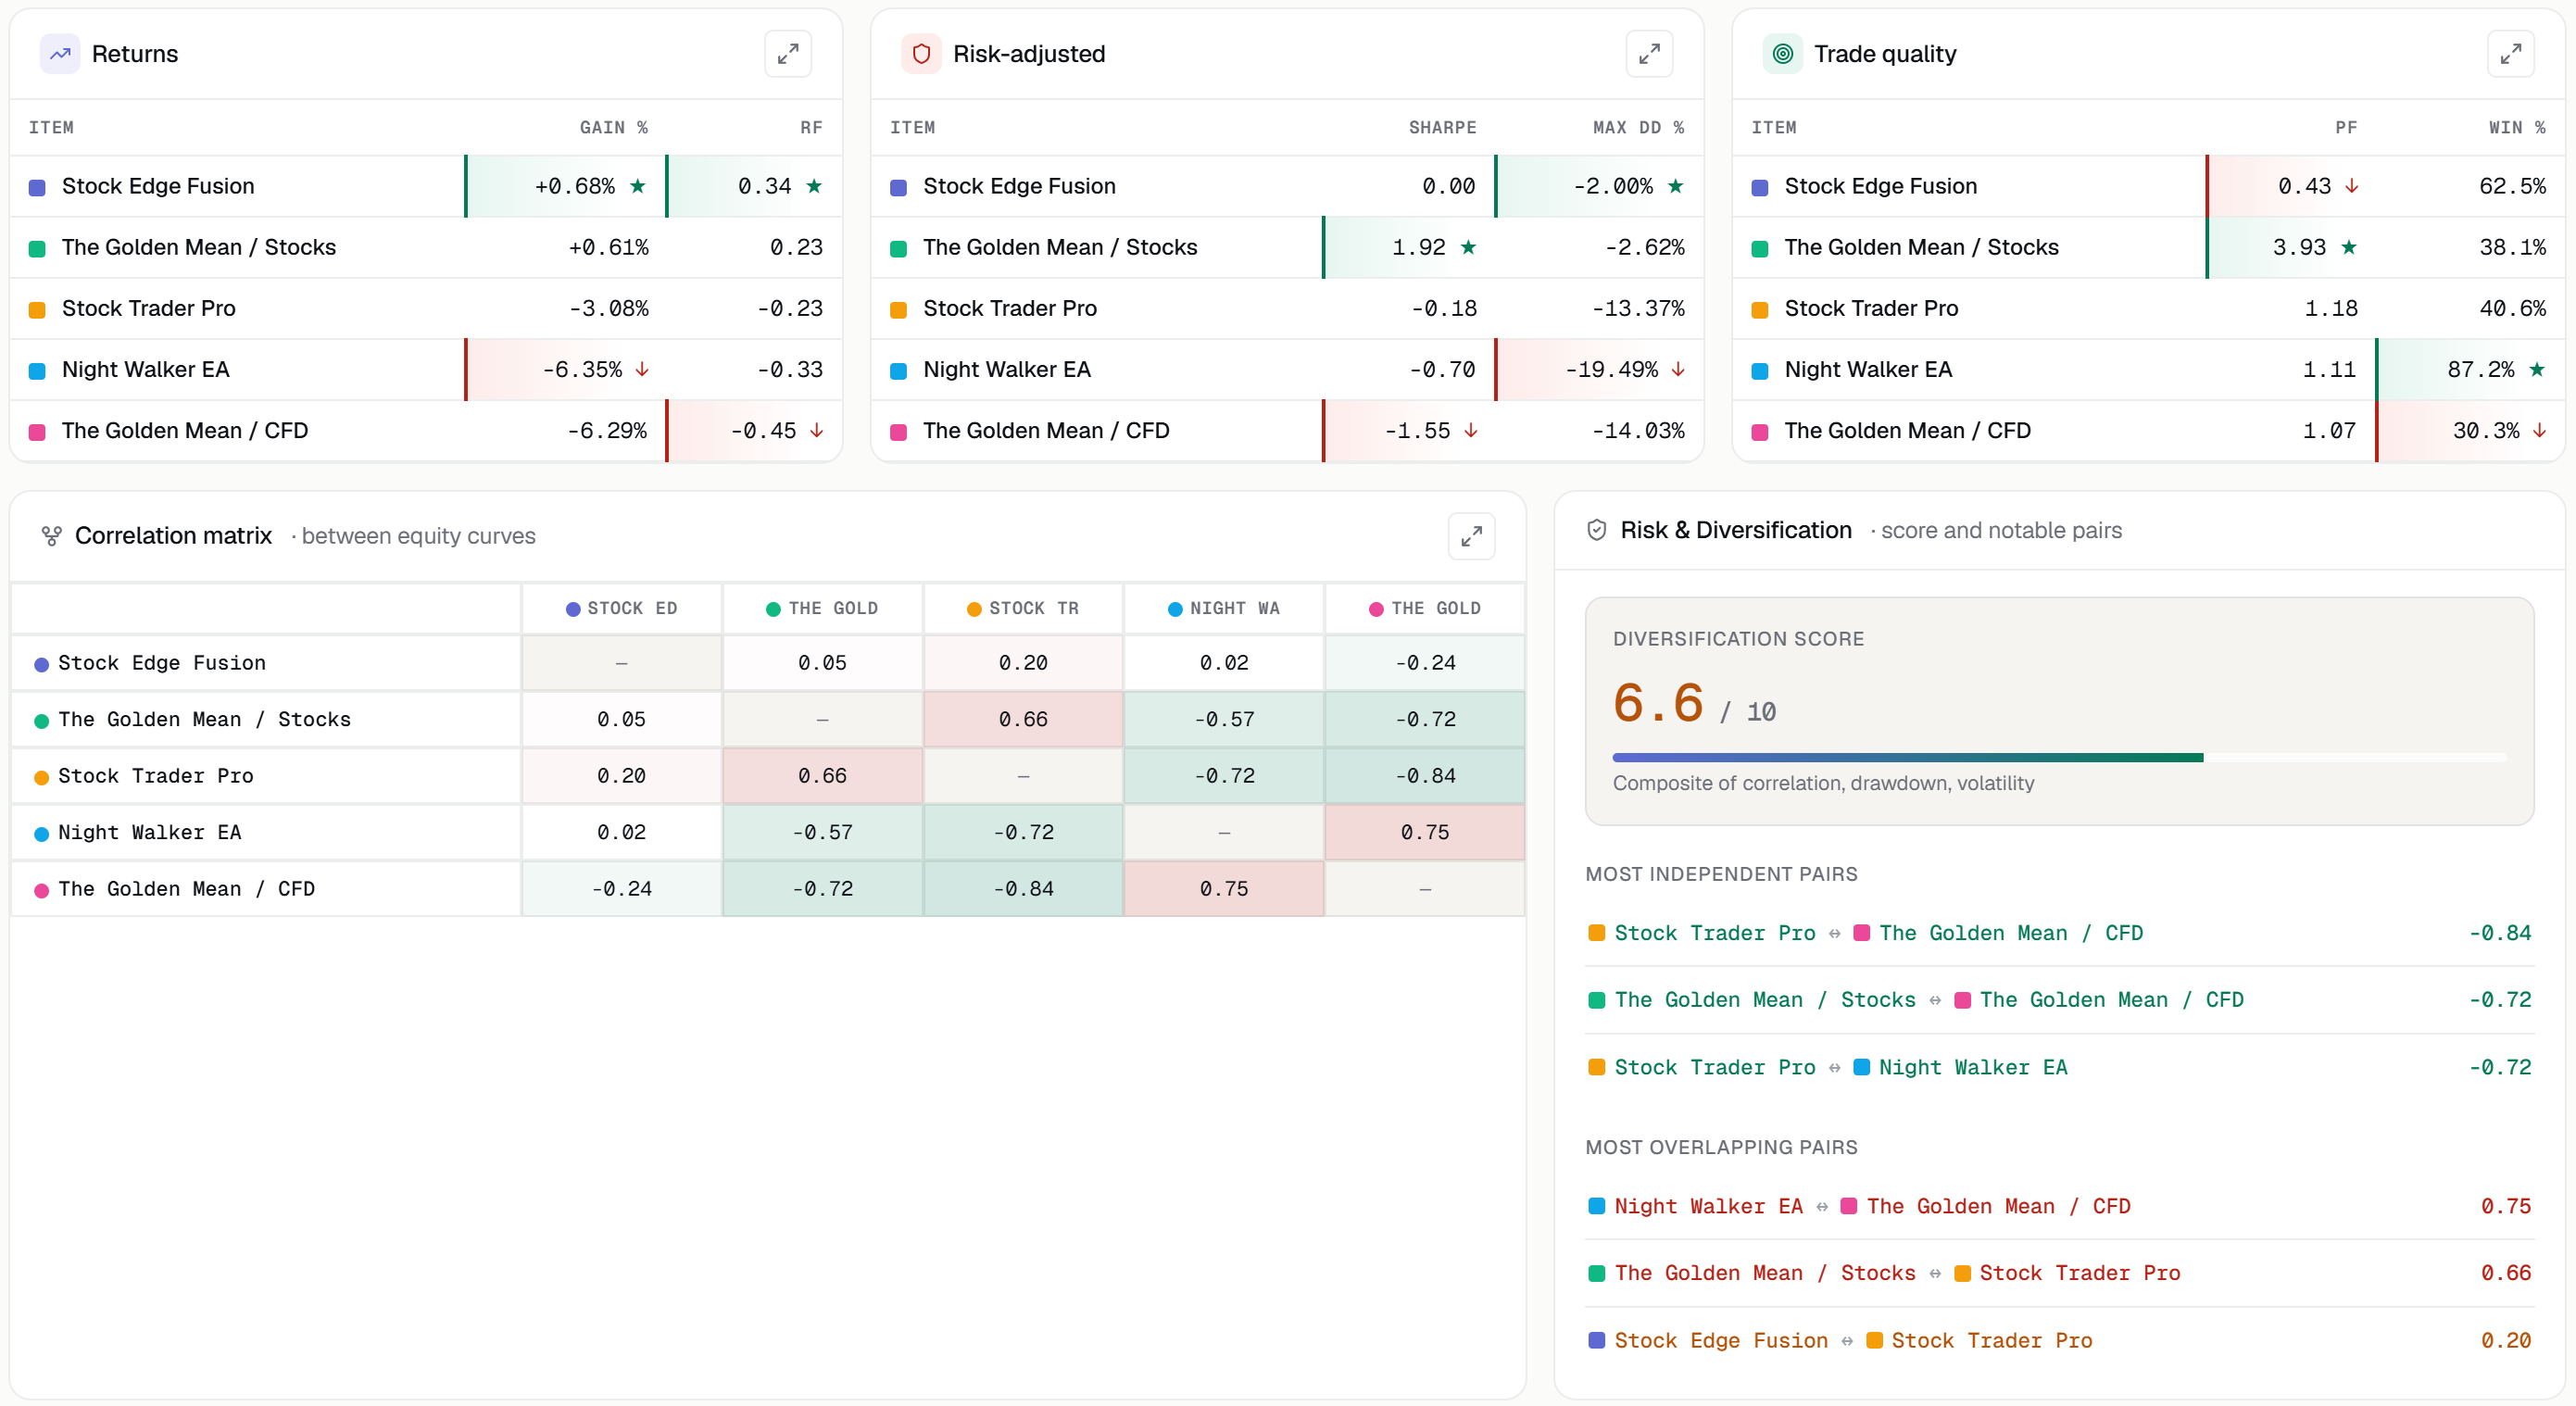This screenshot has width=2576, height=1406.
Task: Click -0.84 cell in Stock Trader Pro row
Action: [1425, 776]
